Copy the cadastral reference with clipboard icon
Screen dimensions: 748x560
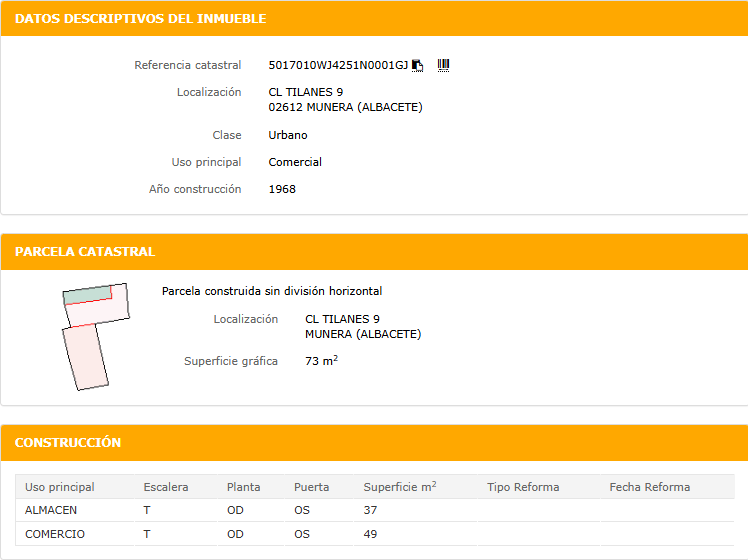pos(418,65)
